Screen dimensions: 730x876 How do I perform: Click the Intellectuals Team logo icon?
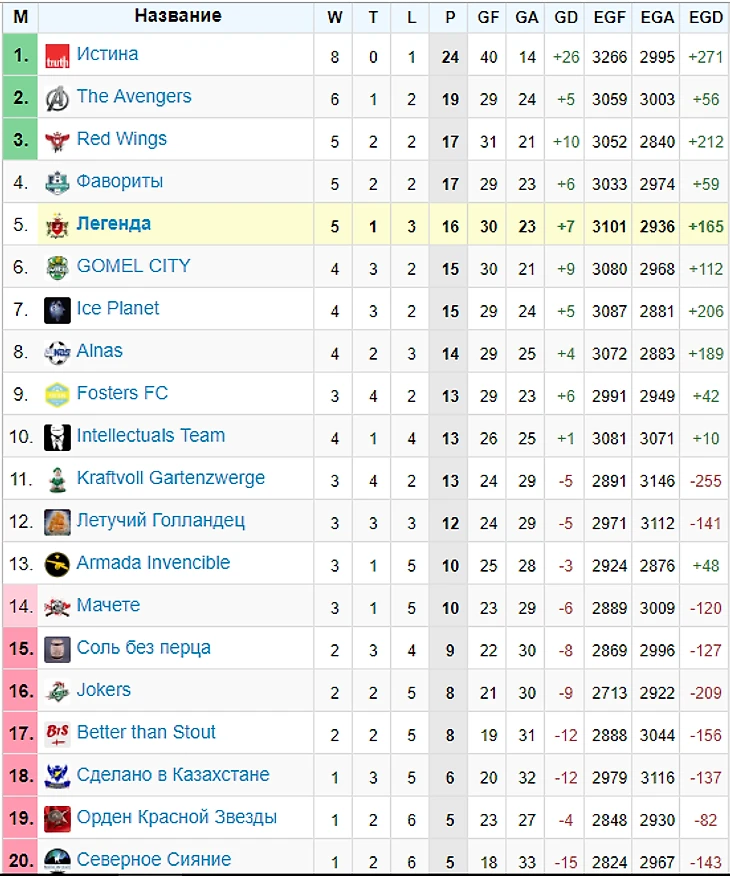[x=57, y=437]
